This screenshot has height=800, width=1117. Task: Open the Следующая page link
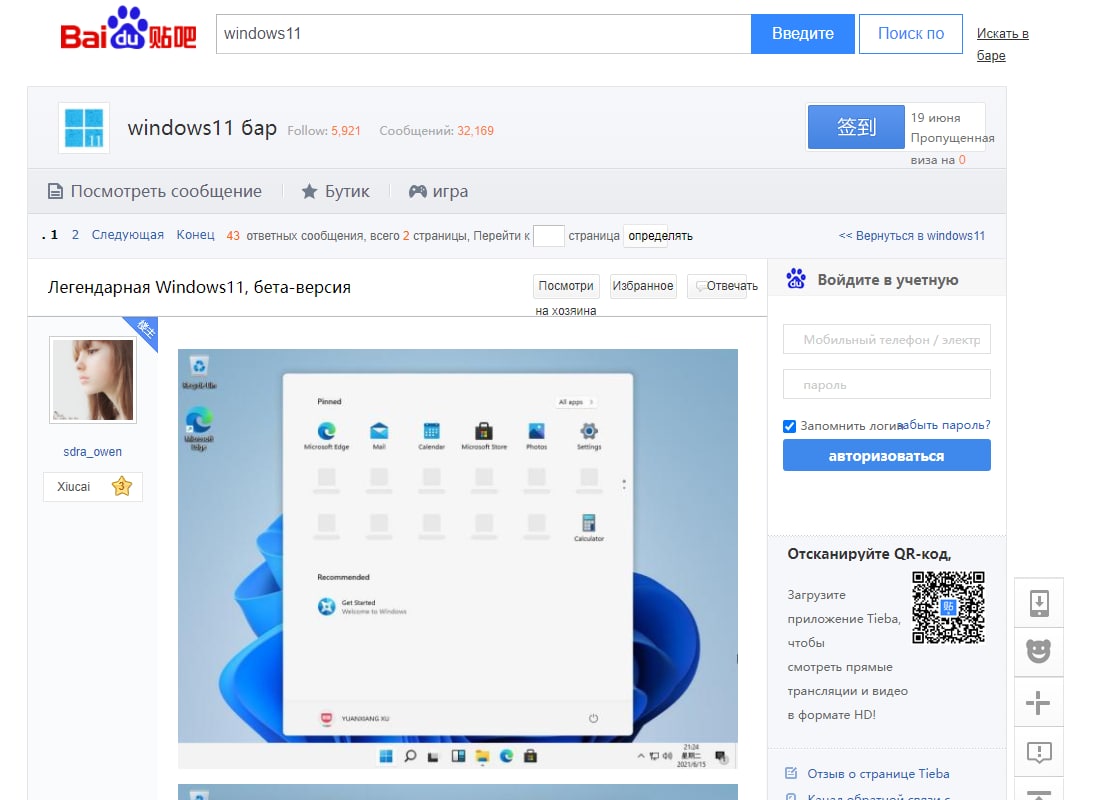tap(128, 235)
